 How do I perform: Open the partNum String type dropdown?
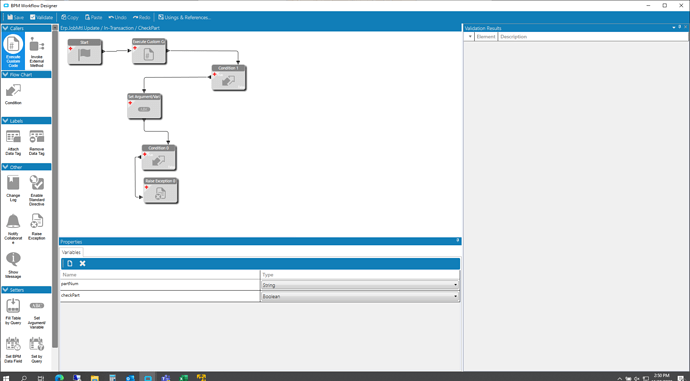tap(360, 285)
